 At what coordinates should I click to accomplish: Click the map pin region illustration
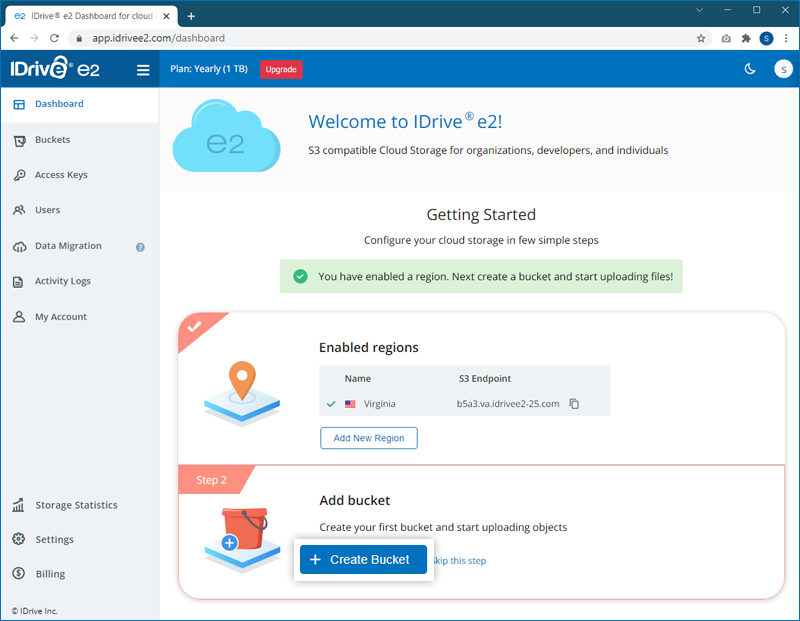(242, 393)
